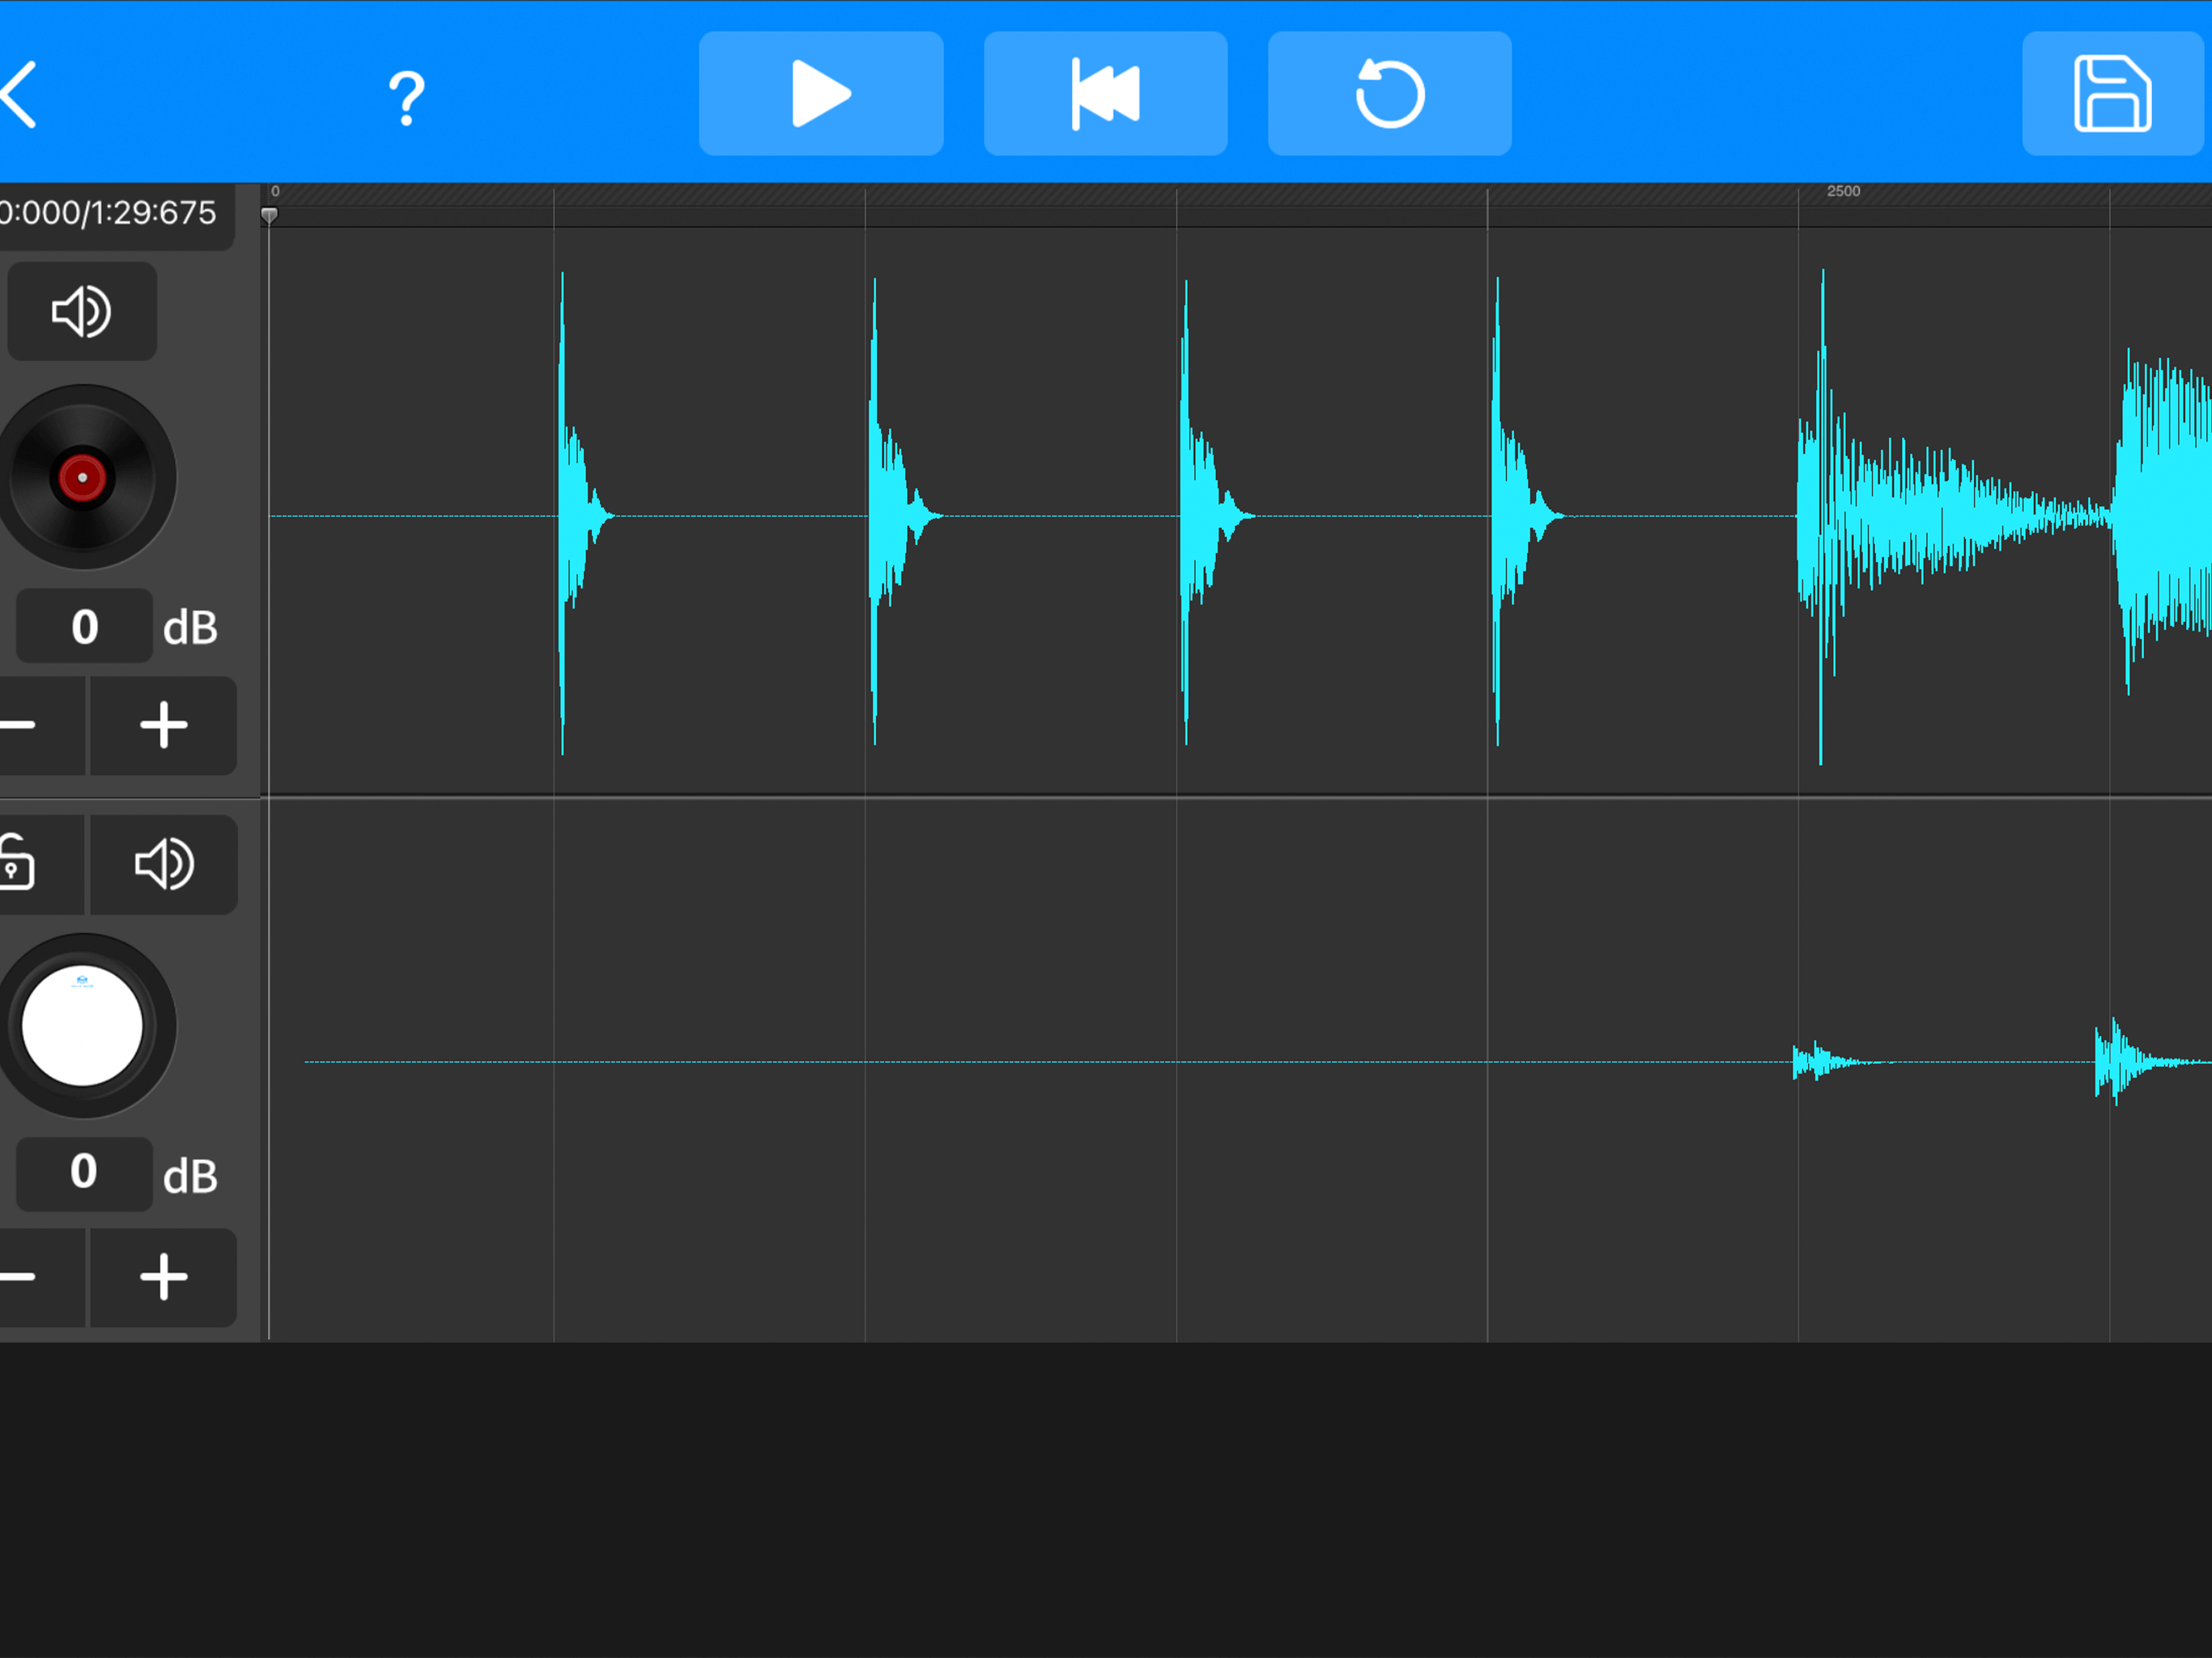Save the project with the floppy disk icon
The image size is (2212, 1658).
tap(2112, 94)
